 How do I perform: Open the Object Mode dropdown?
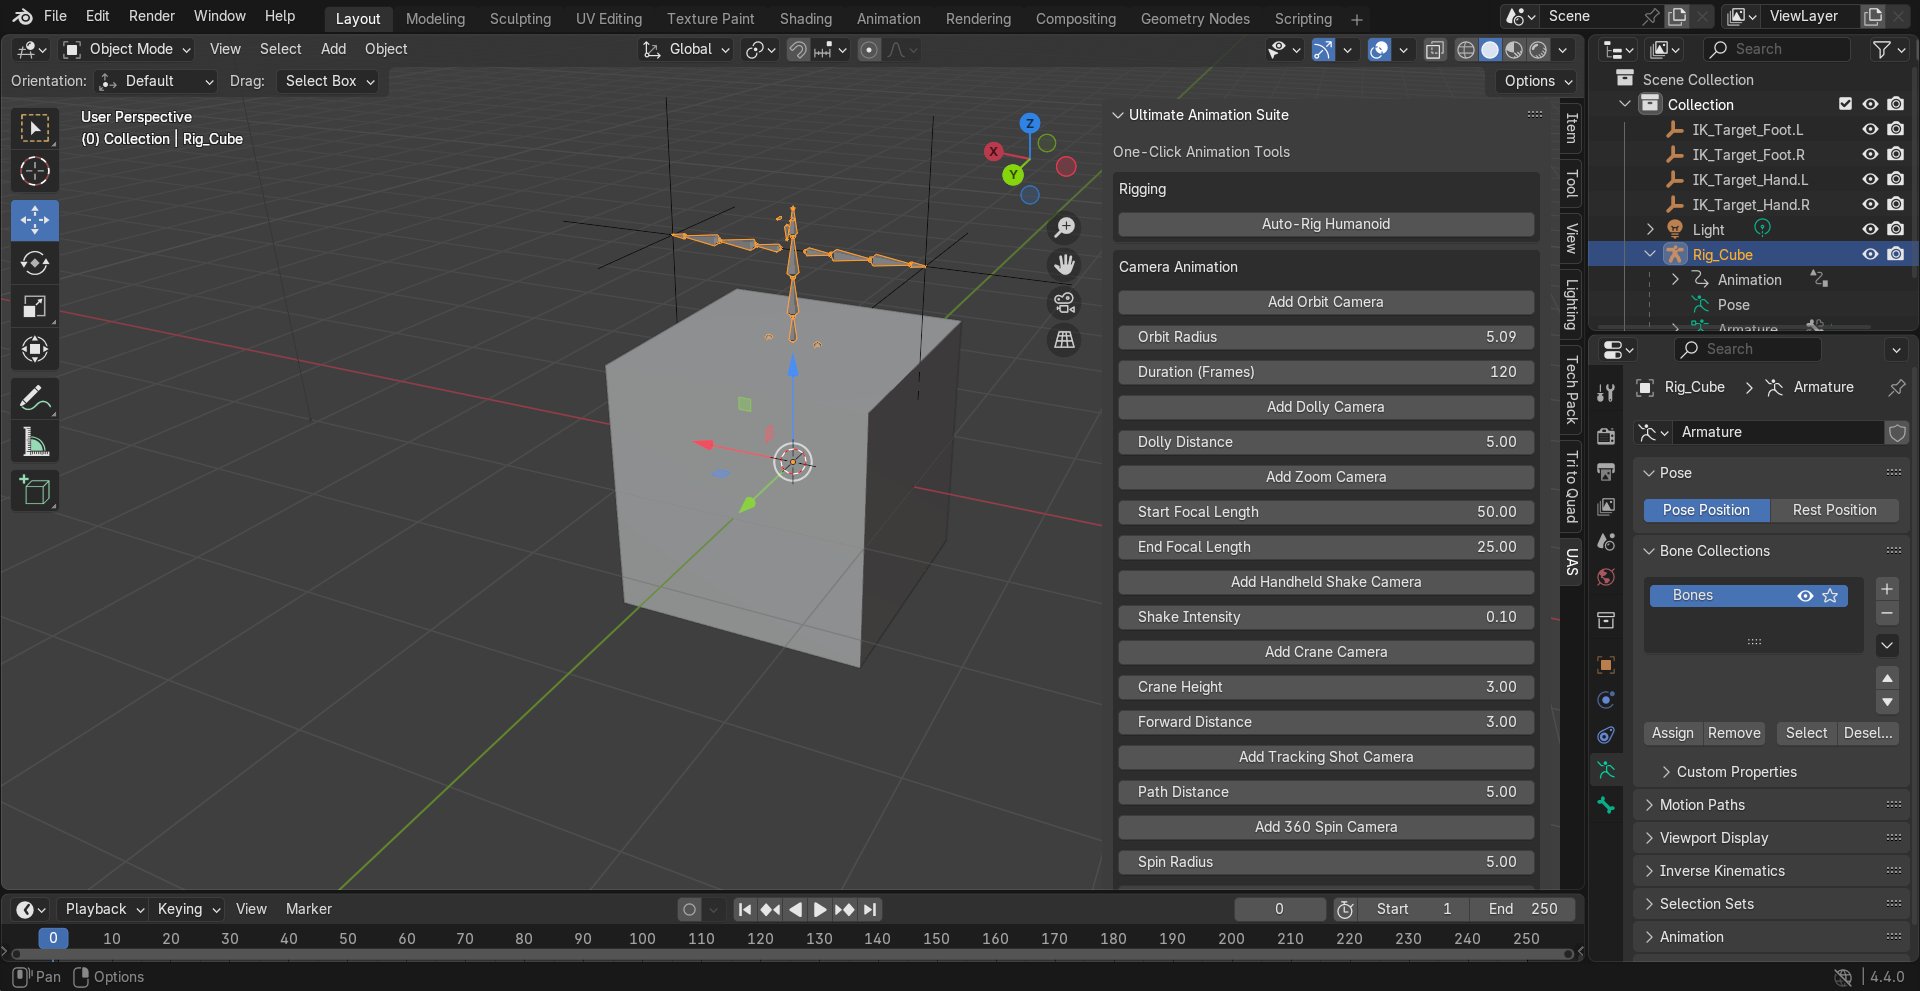tap(126, 49)
